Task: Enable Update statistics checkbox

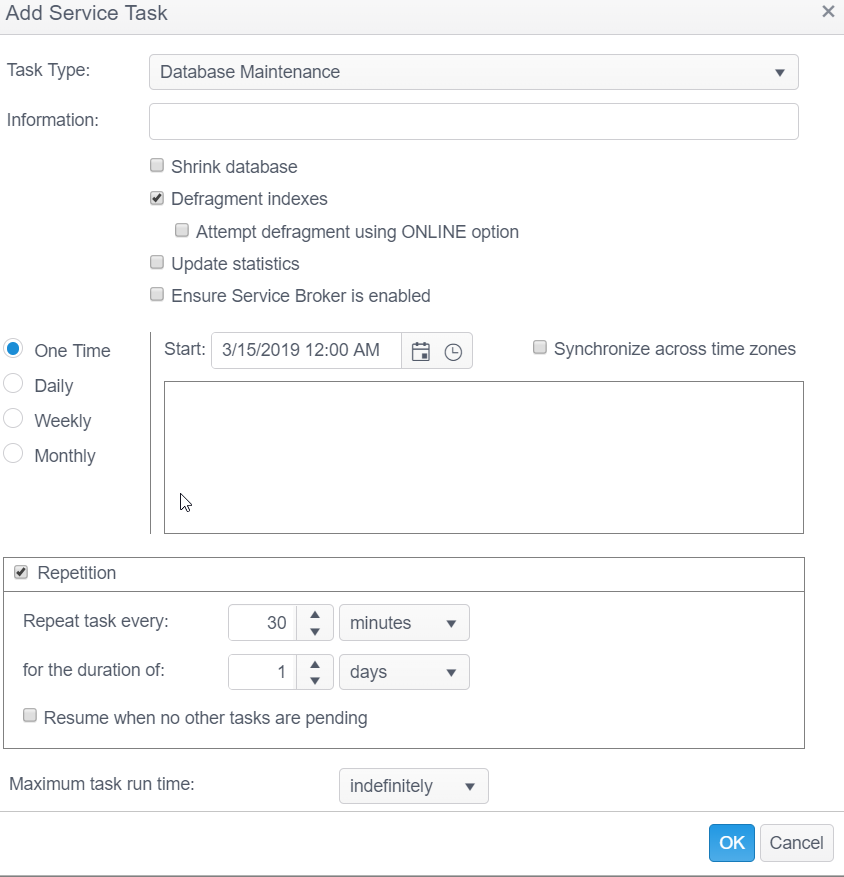Action: (157, 263)
